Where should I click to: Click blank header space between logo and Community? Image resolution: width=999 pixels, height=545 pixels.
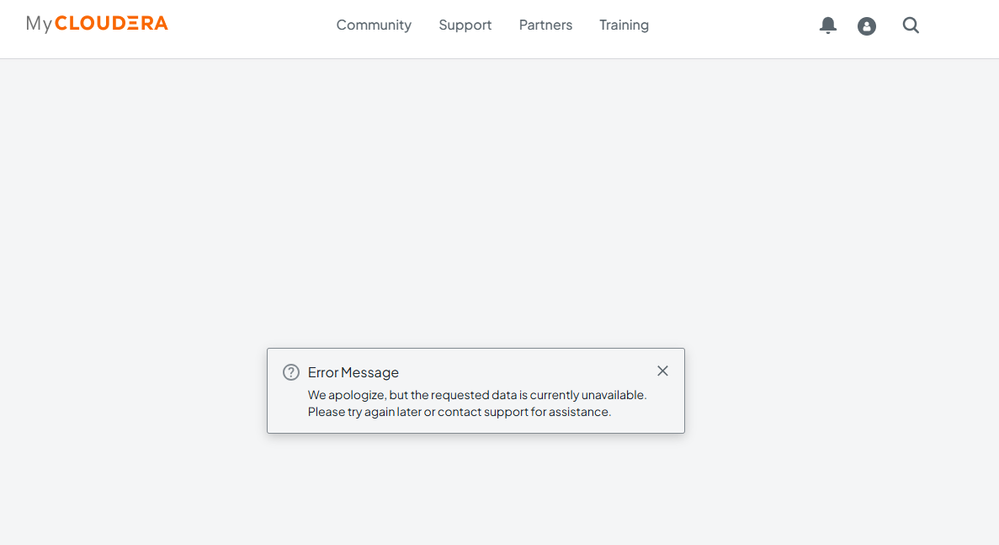pyautogui.click(x=250, y=26)
